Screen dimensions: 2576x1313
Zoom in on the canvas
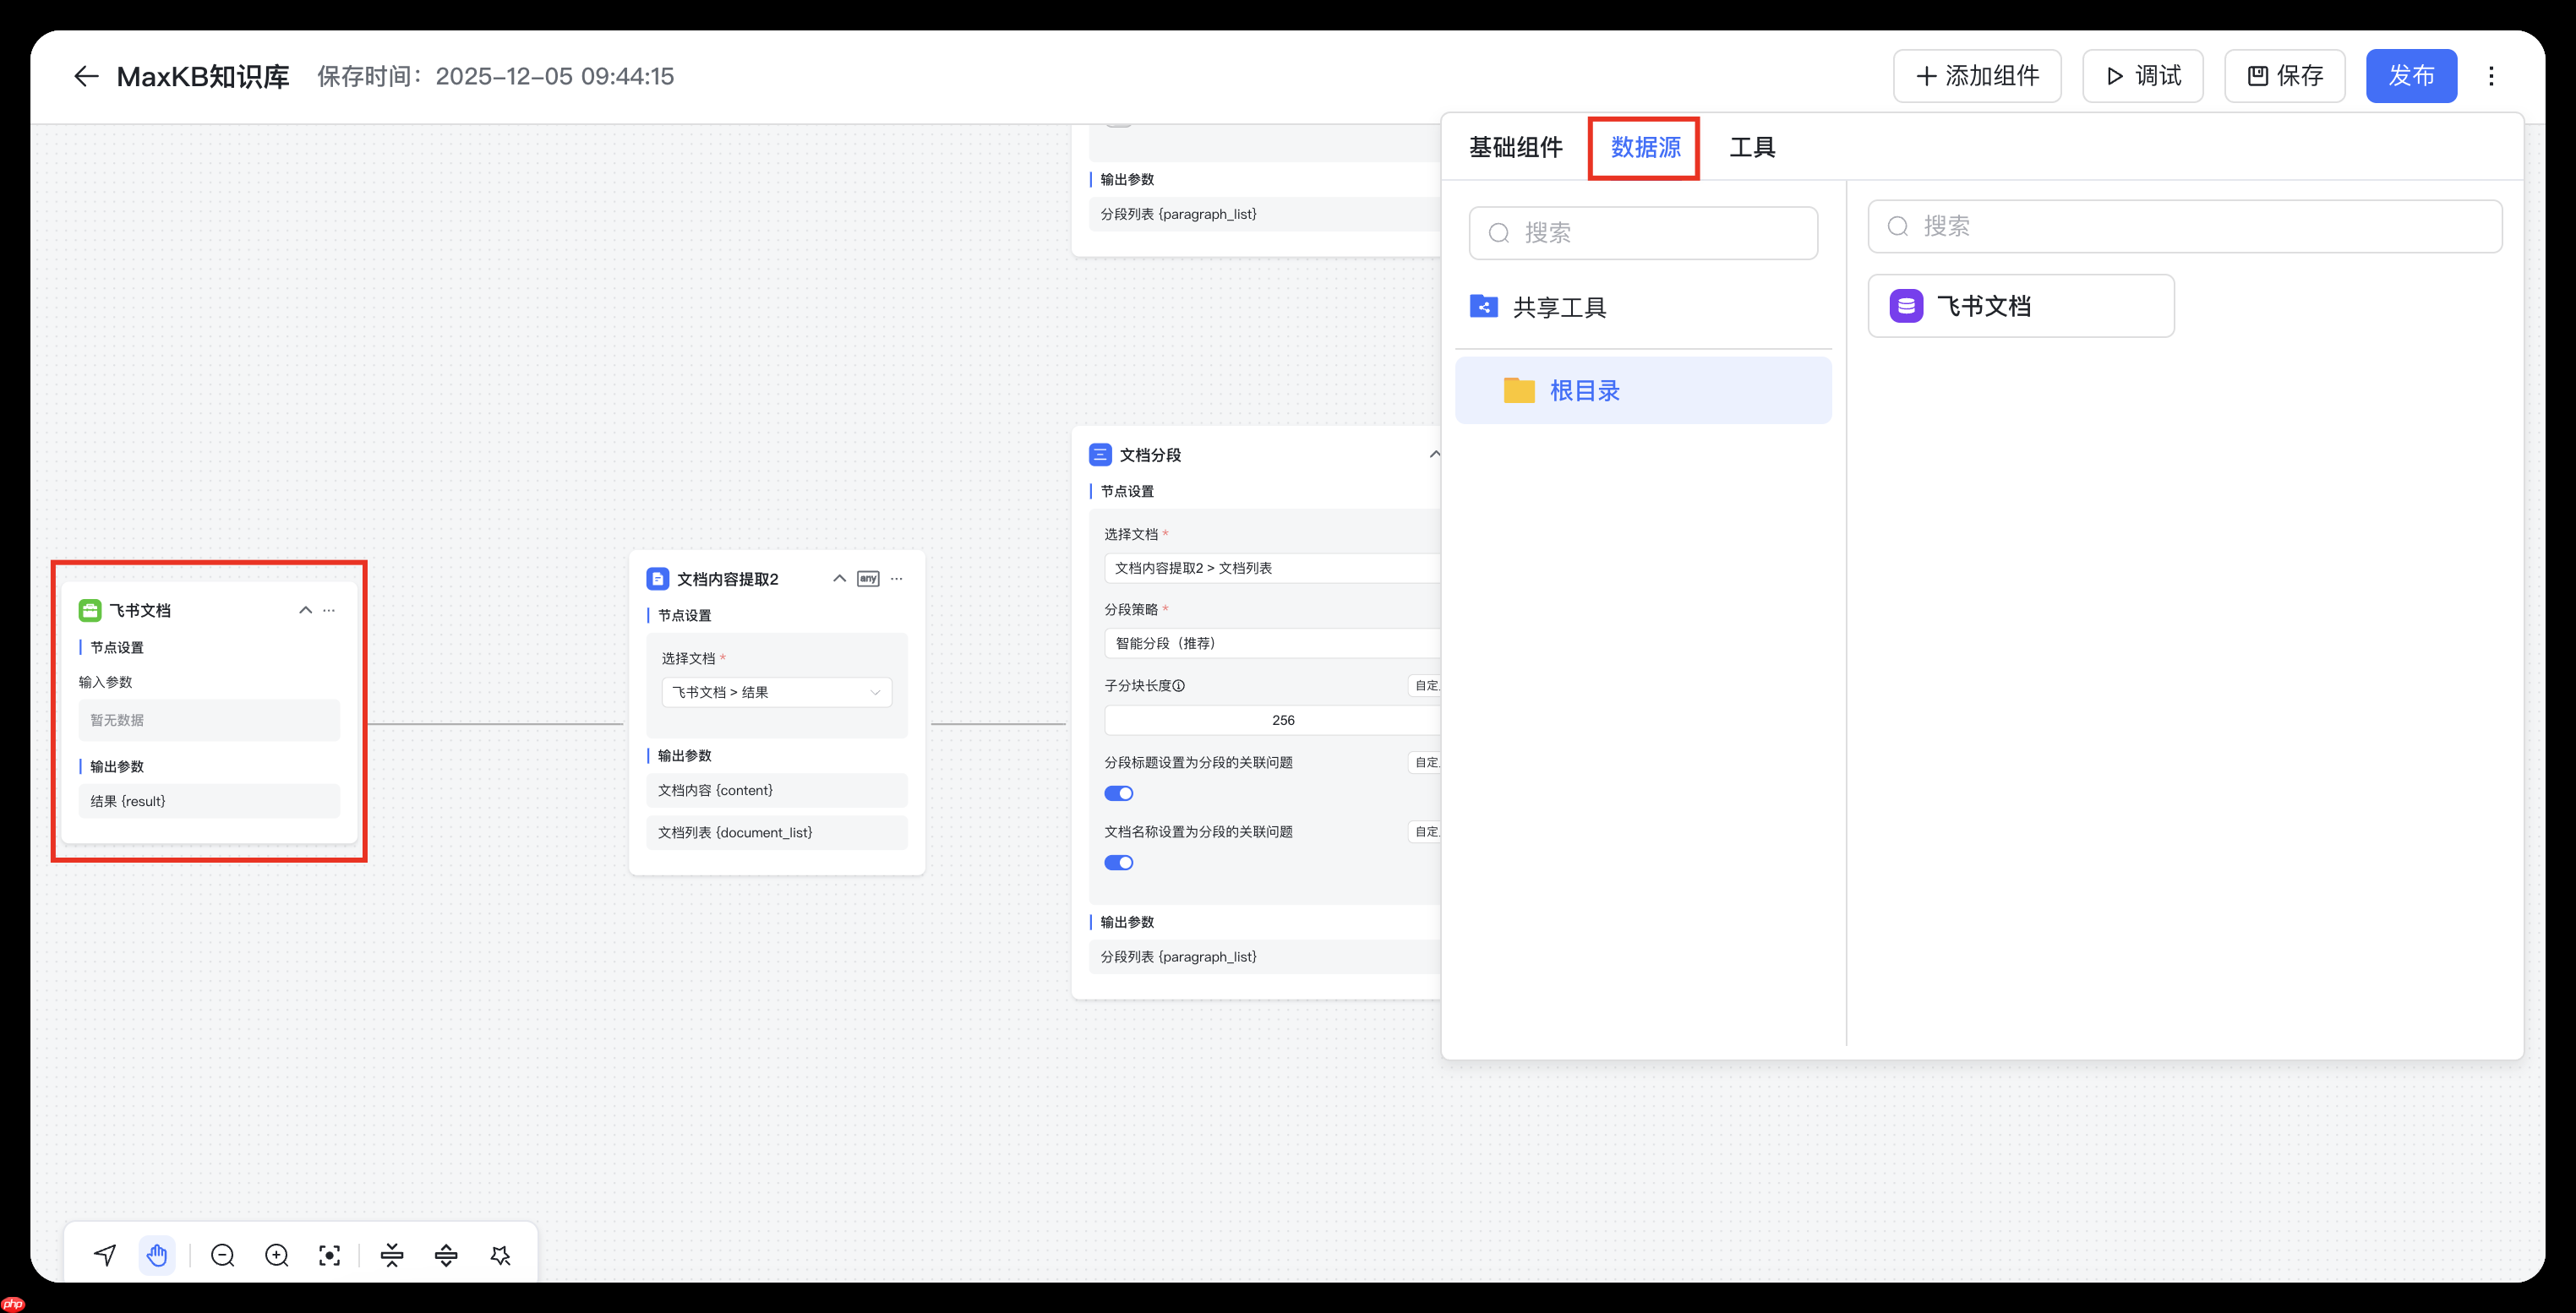(276, 1255)
